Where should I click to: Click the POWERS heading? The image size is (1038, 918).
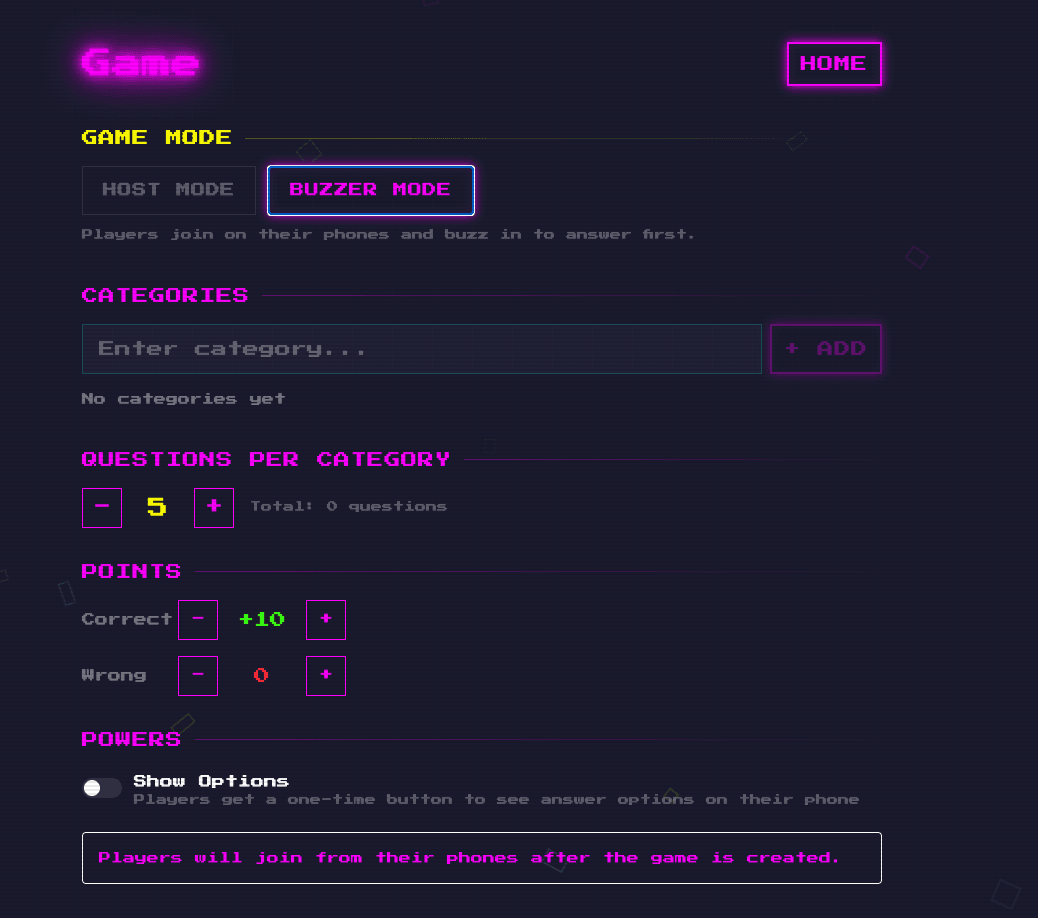tap(131, 739)
